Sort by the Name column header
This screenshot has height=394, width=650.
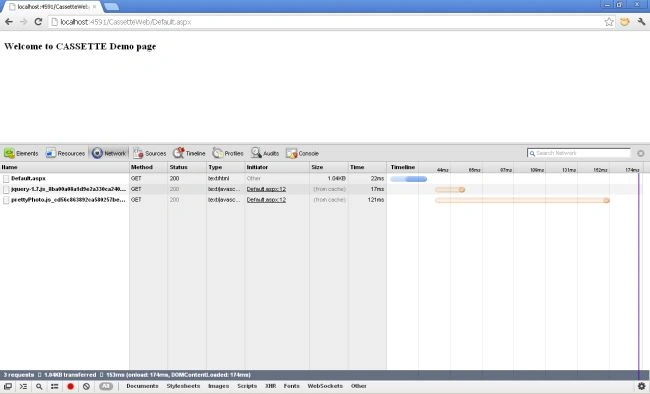(65, 167)
